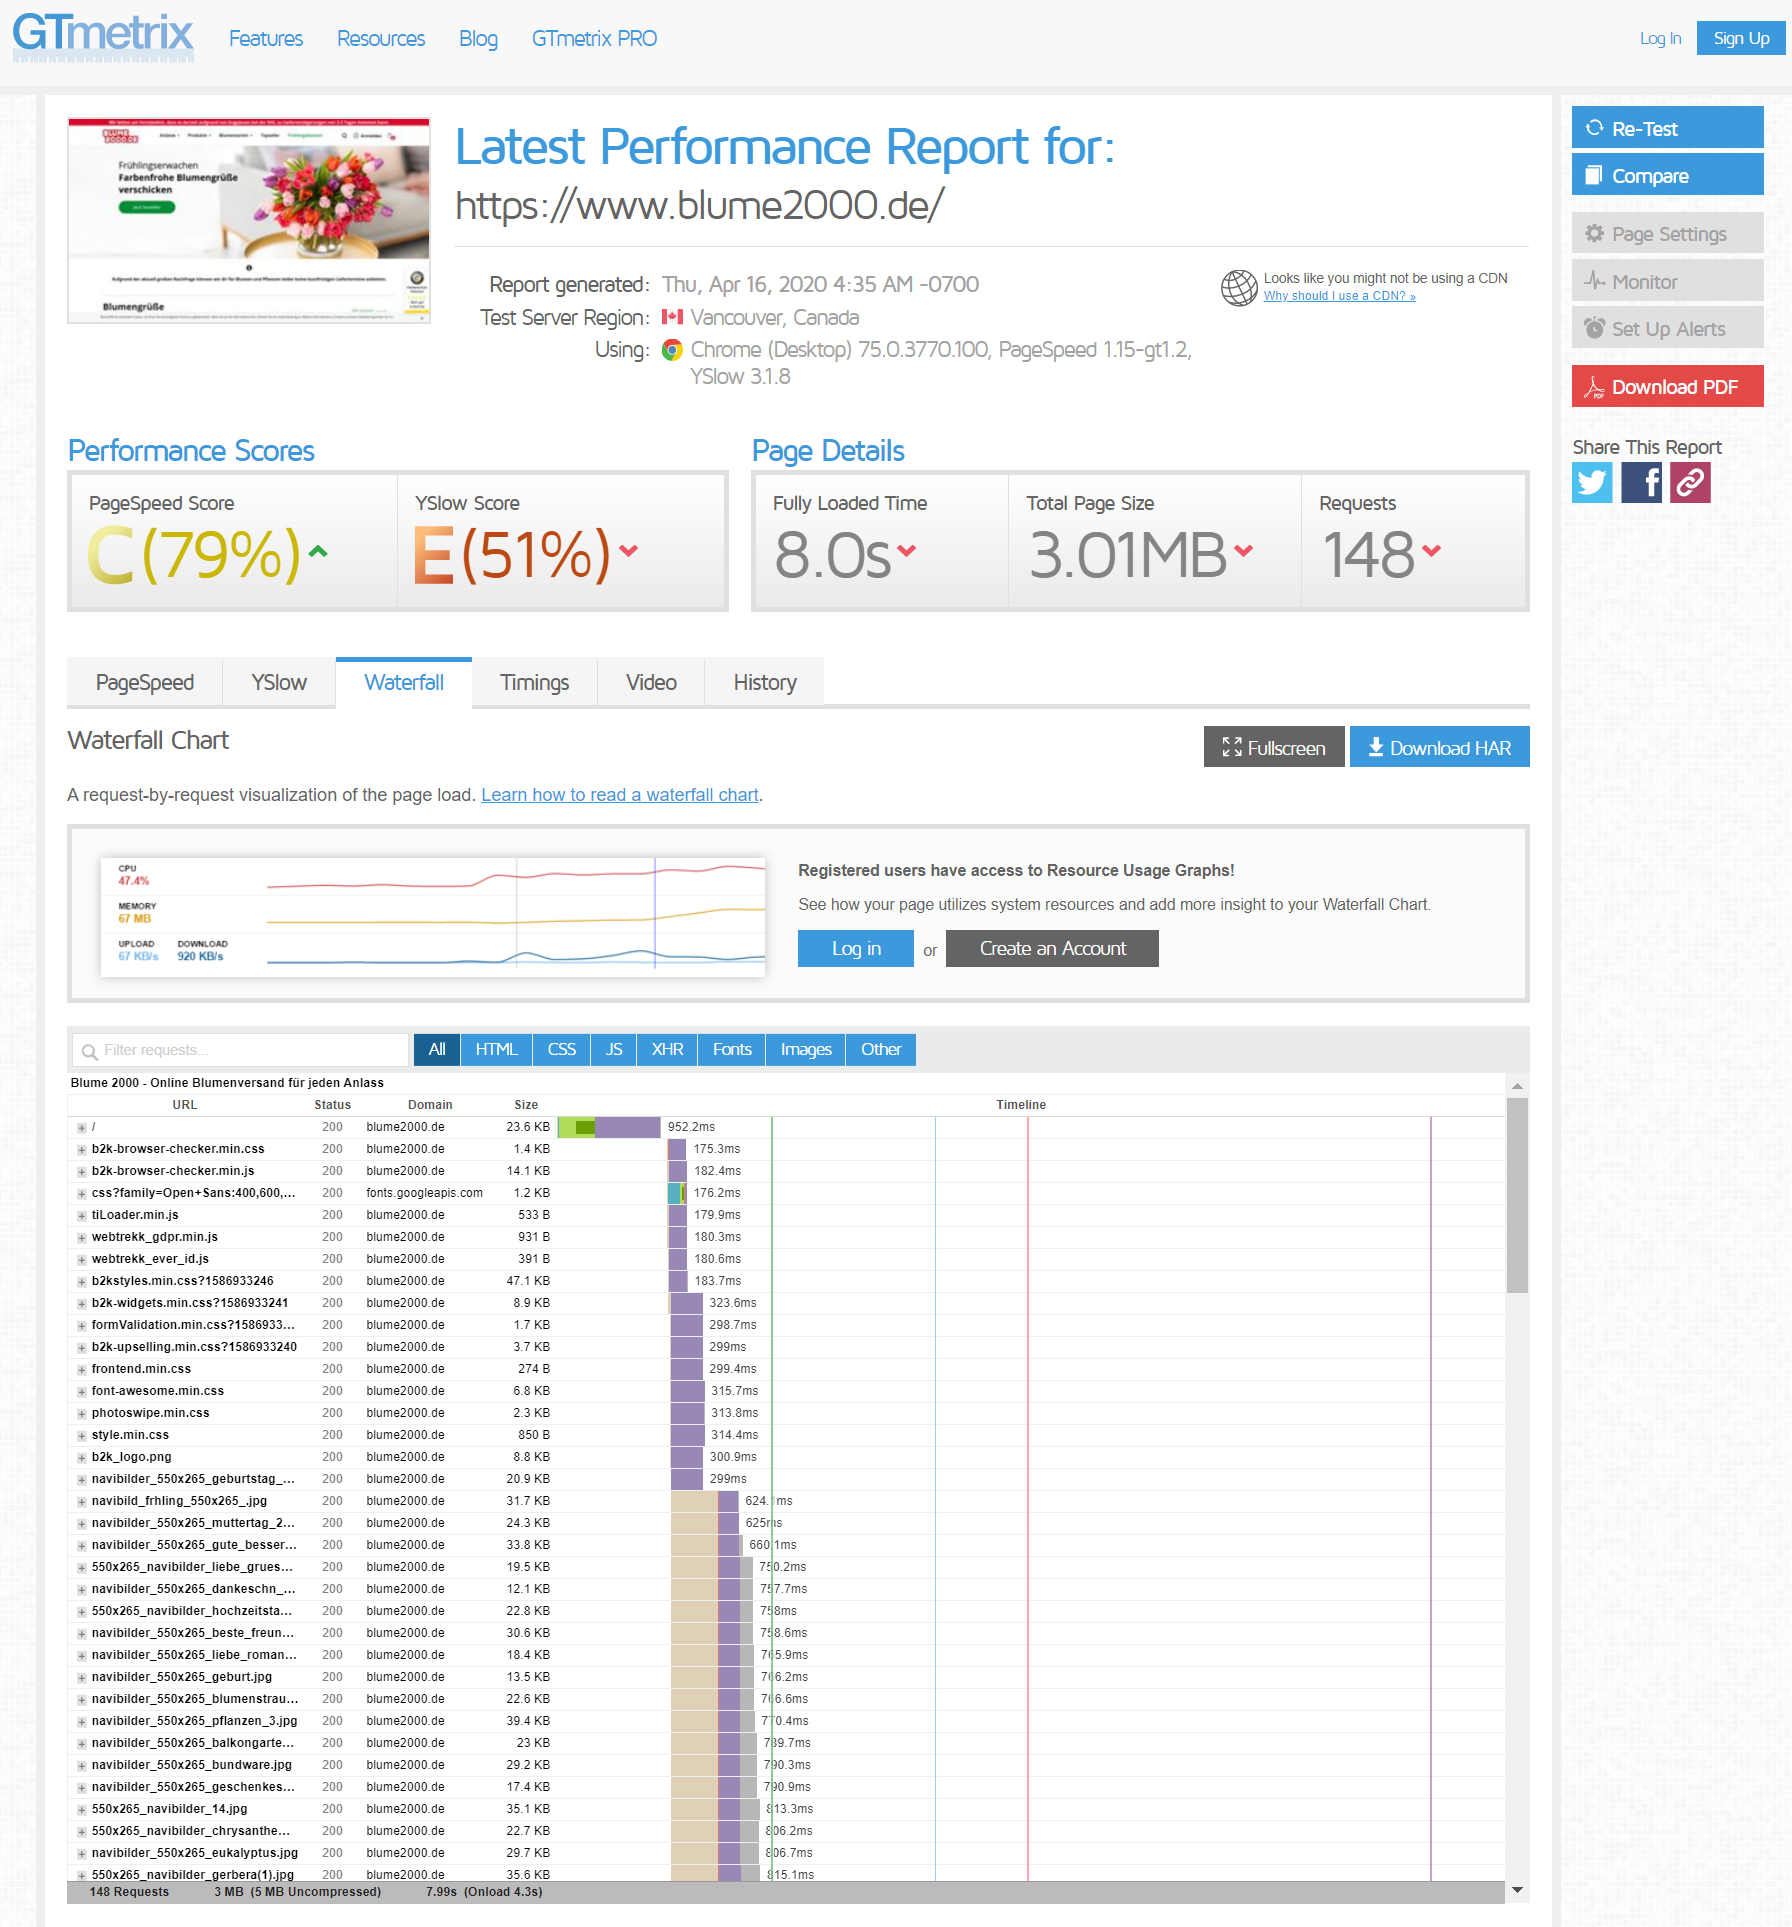This screenshot has height=1927, width=1792.
Task: Click the magnifier icon in the filter box
Action: coord(89,1051)
